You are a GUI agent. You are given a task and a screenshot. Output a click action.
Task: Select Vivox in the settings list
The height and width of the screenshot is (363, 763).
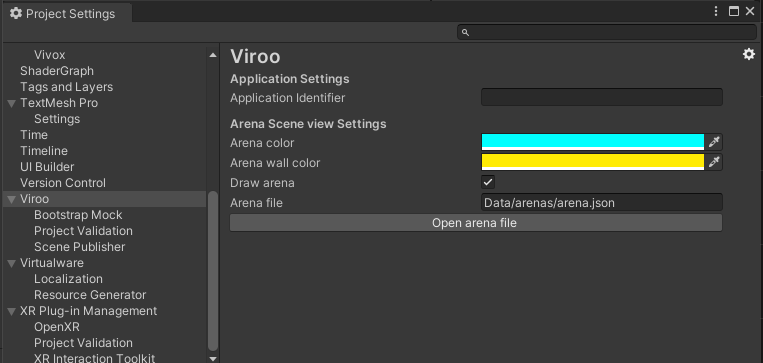[50, 55]
